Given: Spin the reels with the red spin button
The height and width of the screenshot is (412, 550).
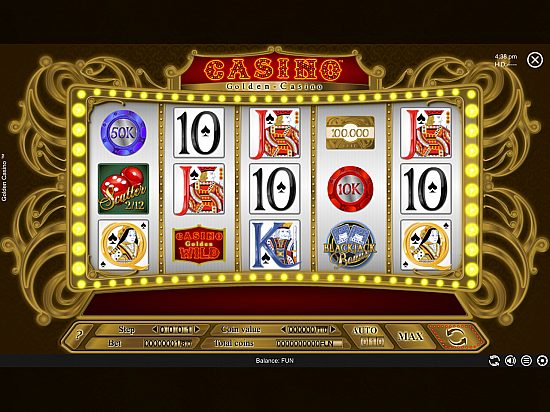Looking at the screenshot, I should pos(456,337).
